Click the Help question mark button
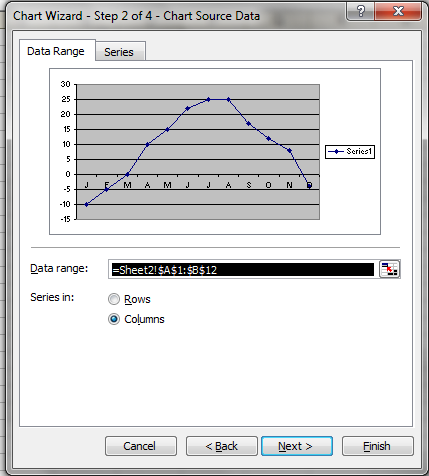This screenshot has height=476, width=429. (361, 12)
